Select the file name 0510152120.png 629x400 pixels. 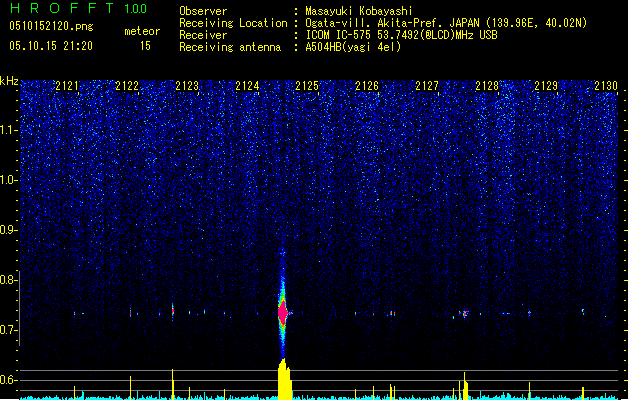(51, 26)
